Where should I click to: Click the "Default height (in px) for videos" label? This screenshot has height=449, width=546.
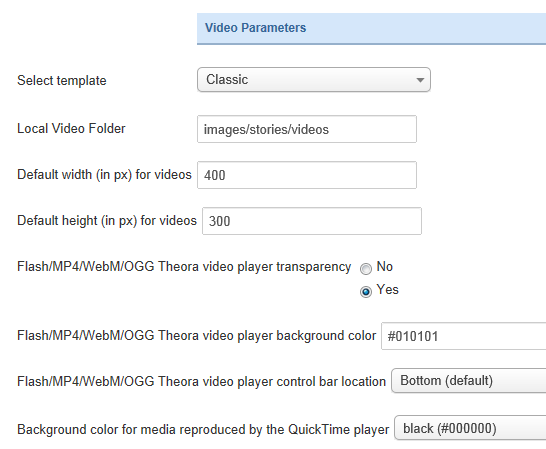(x=107, y=221)
